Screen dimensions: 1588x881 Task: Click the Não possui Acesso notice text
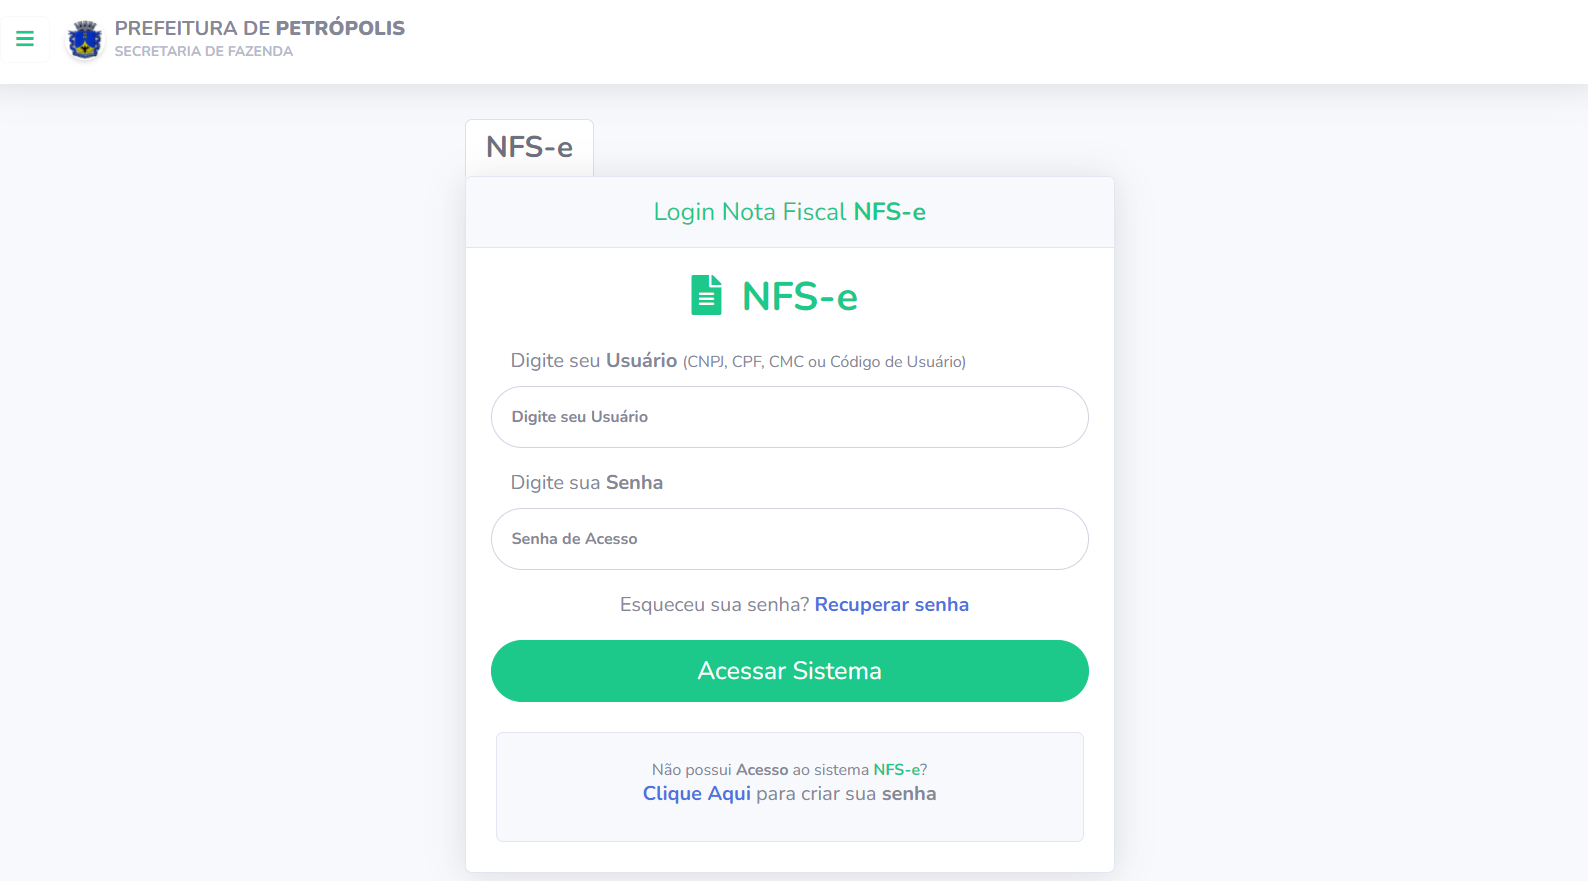click(789, 770)
